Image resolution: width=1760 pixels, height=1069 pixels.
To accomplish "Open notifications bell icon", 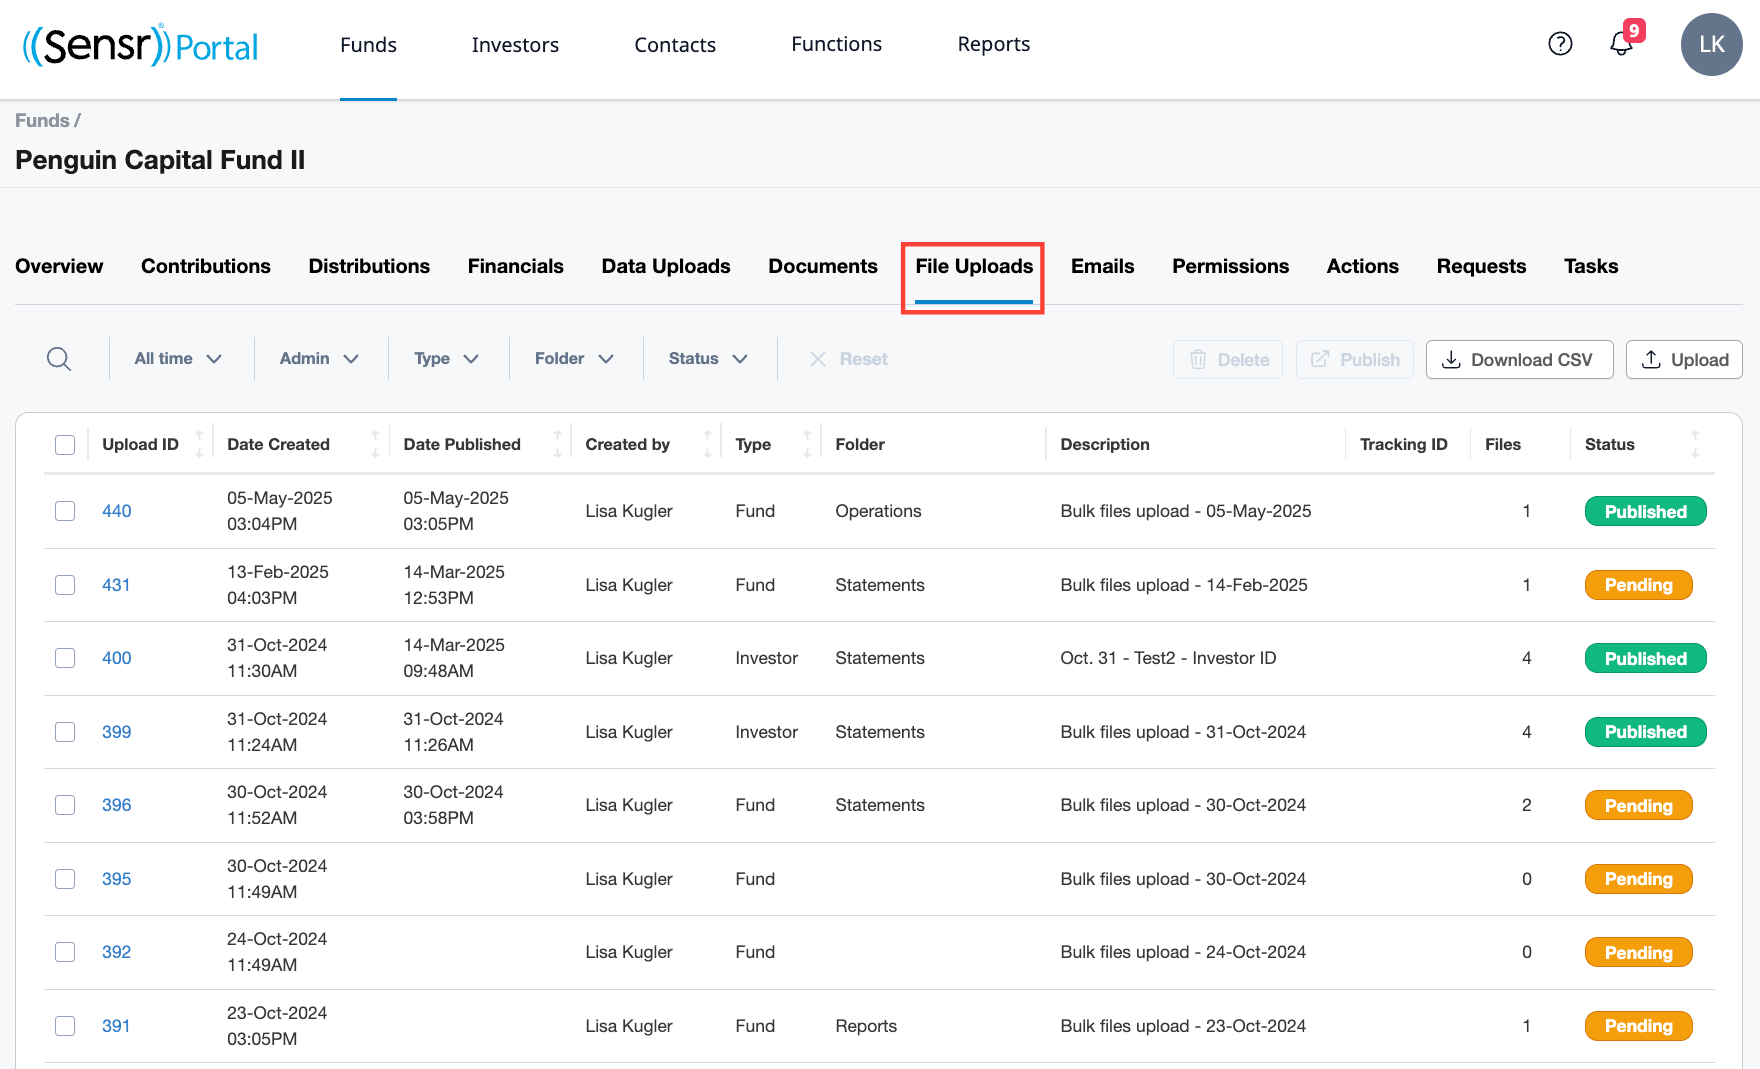I will 1621,44.
